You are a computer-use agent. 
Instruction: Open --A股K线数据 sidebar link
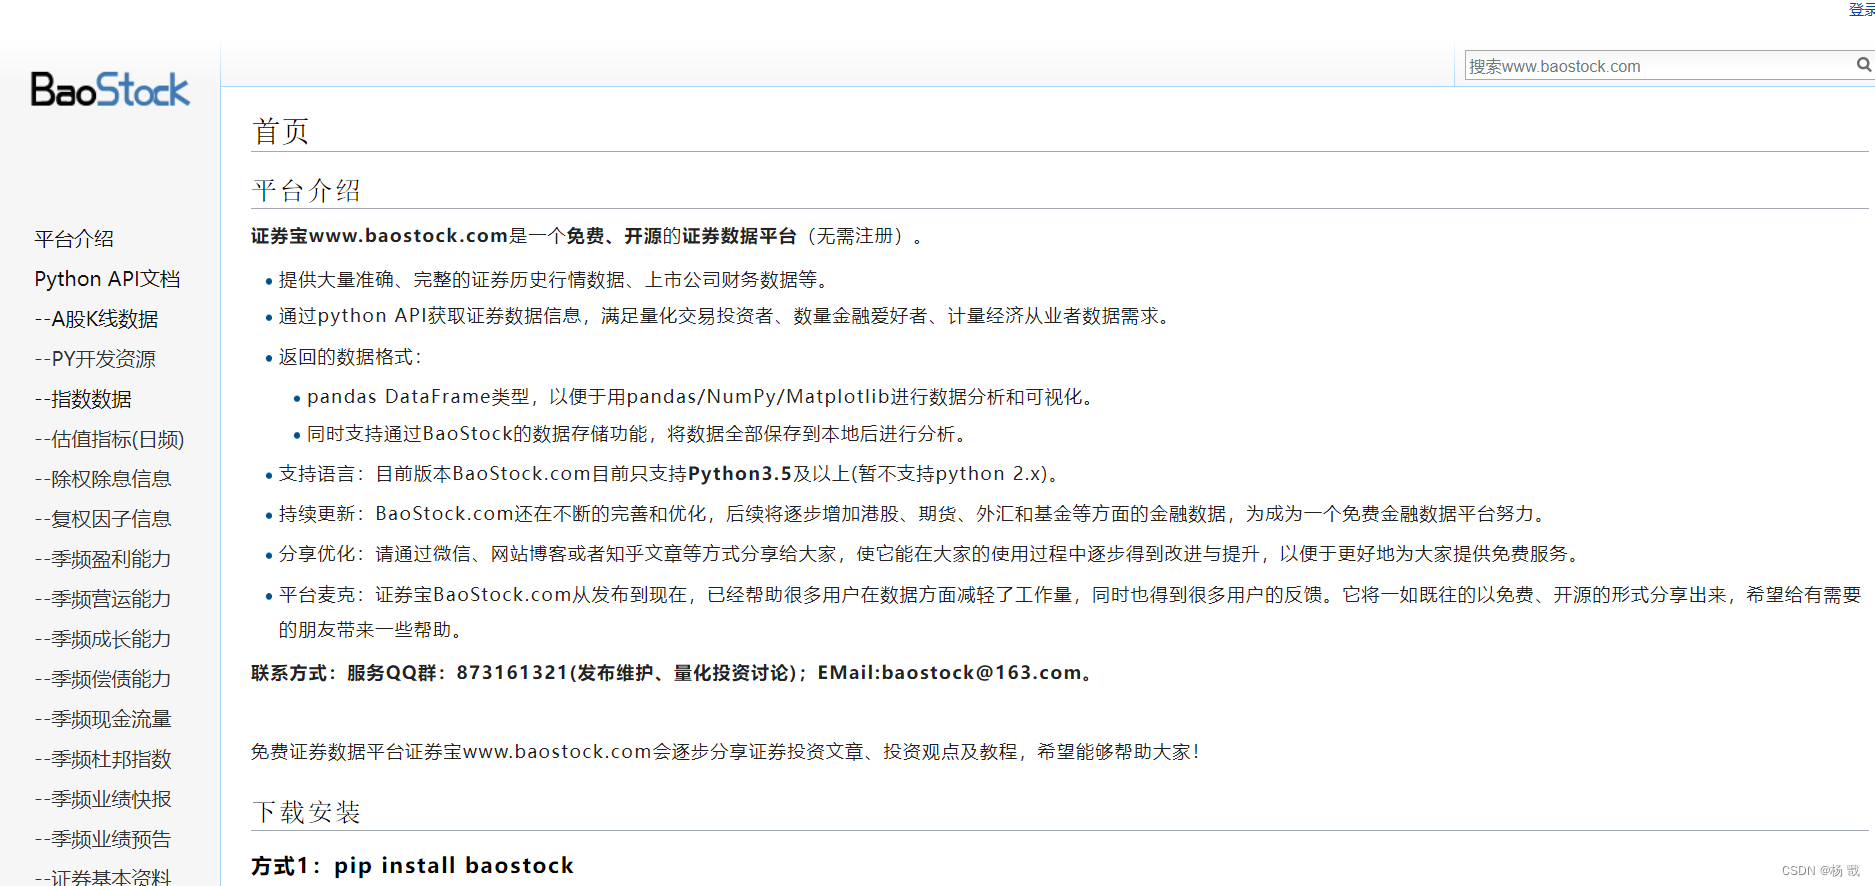click(96, 319)
